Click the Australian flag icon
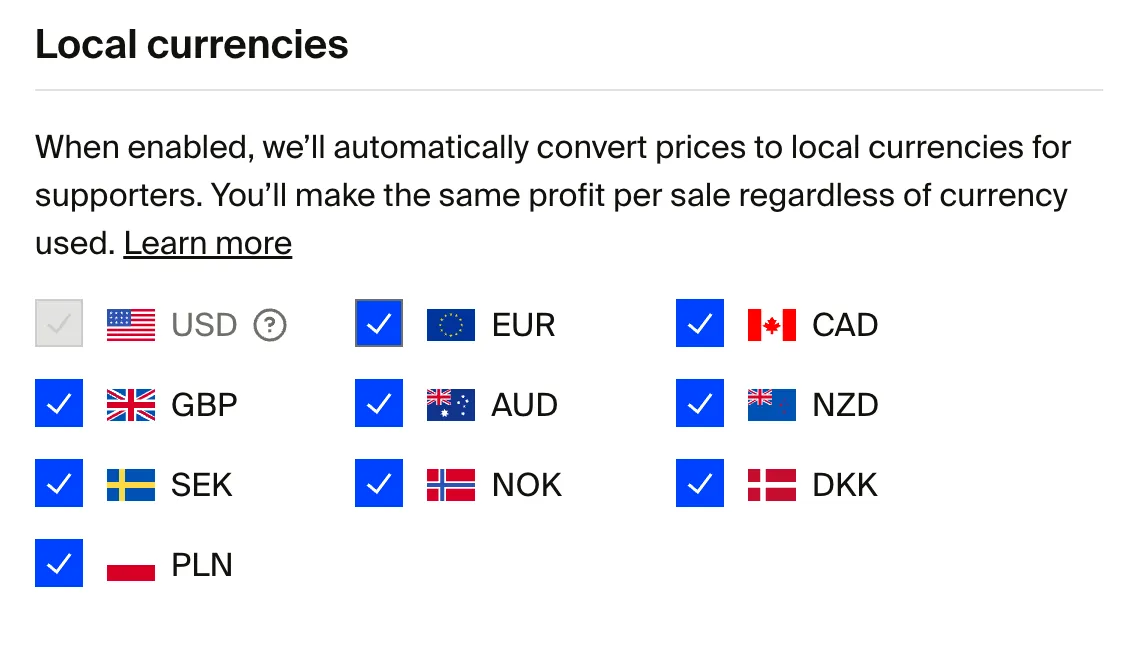Screen dimensions: 1142x648 [x=451, y=405]
